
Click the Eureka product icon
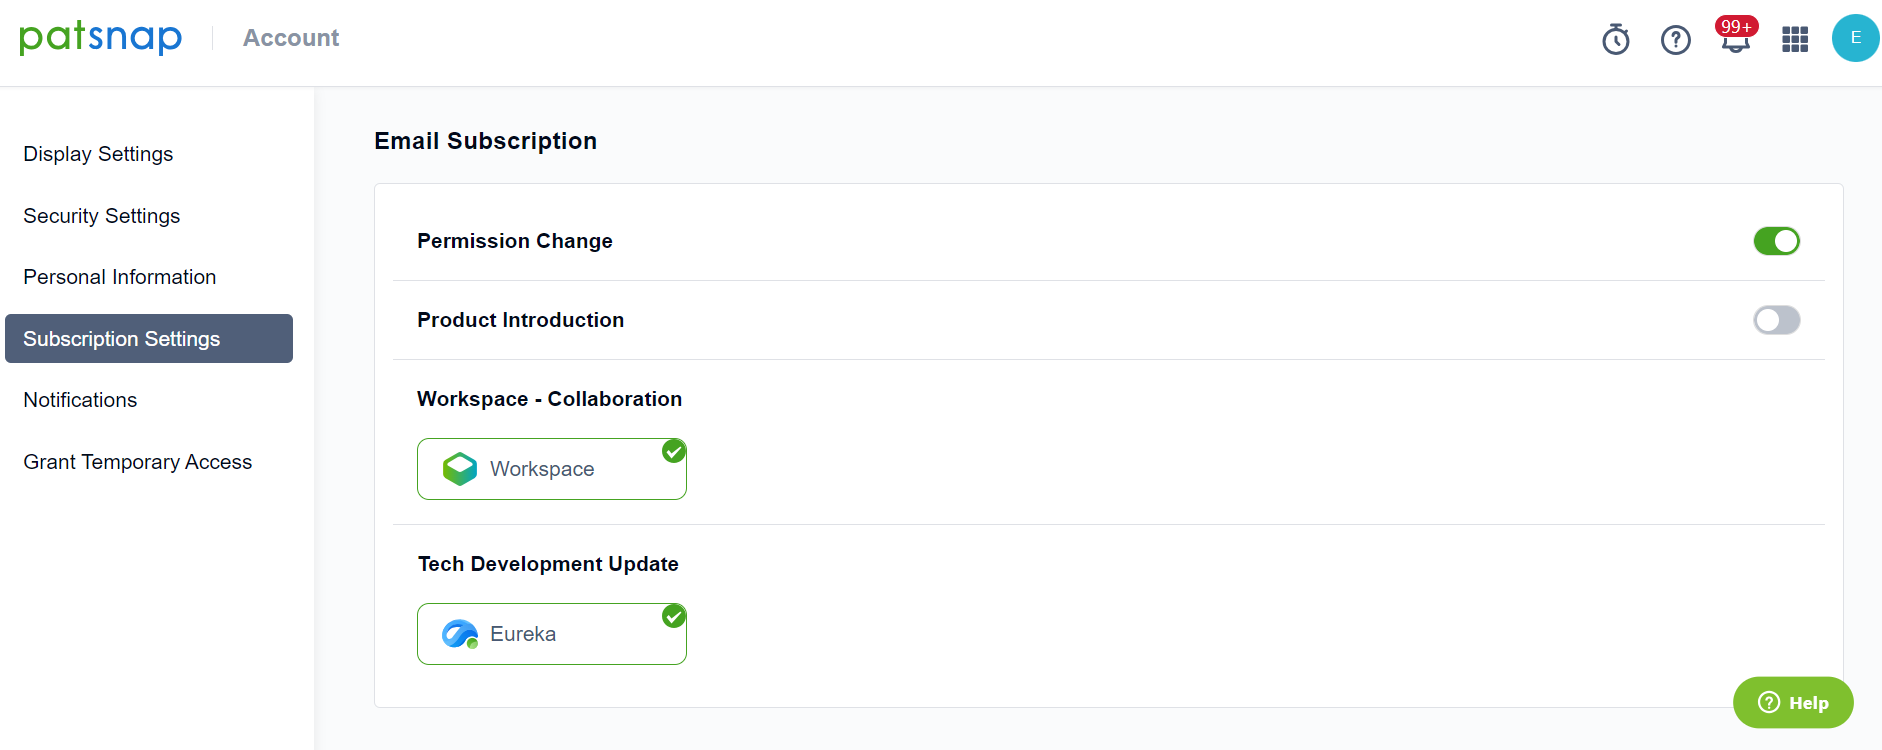pyautogui.click(x=460, y=634)
